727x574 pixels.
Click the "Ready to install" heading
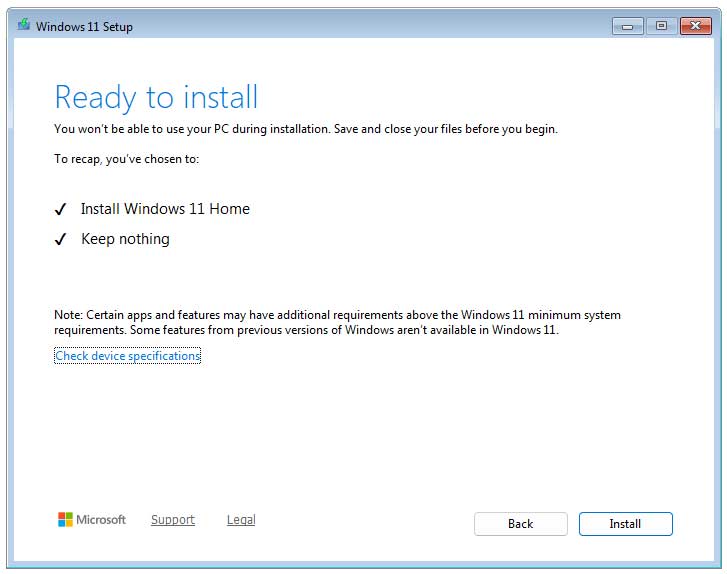pyautogui.click(x=156, y=97)
